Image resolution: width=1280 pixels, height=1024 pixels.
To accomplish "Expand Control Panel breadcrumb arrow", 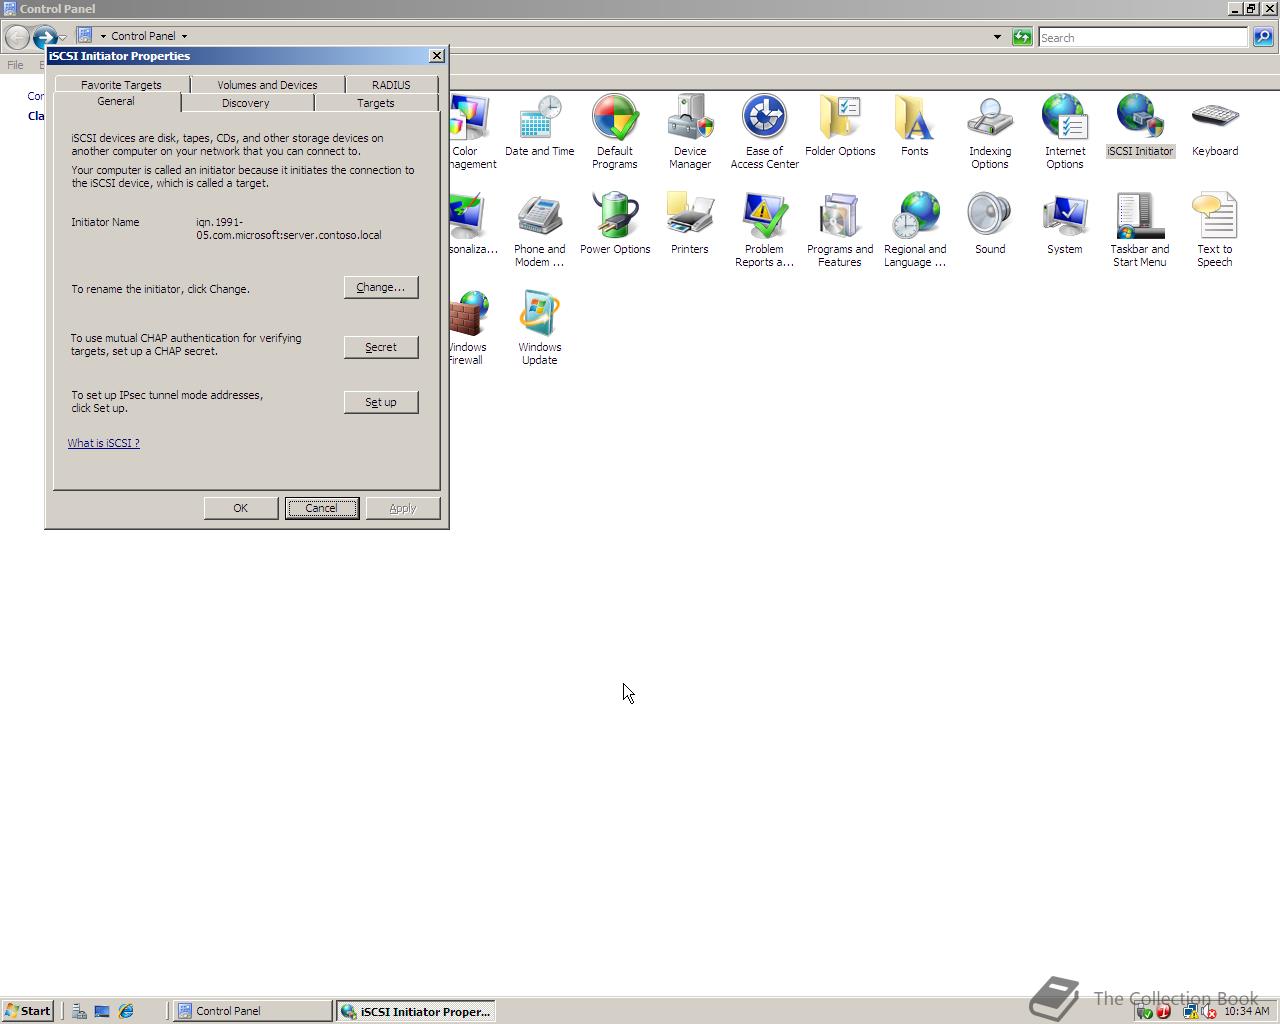I will coord(184,36).
